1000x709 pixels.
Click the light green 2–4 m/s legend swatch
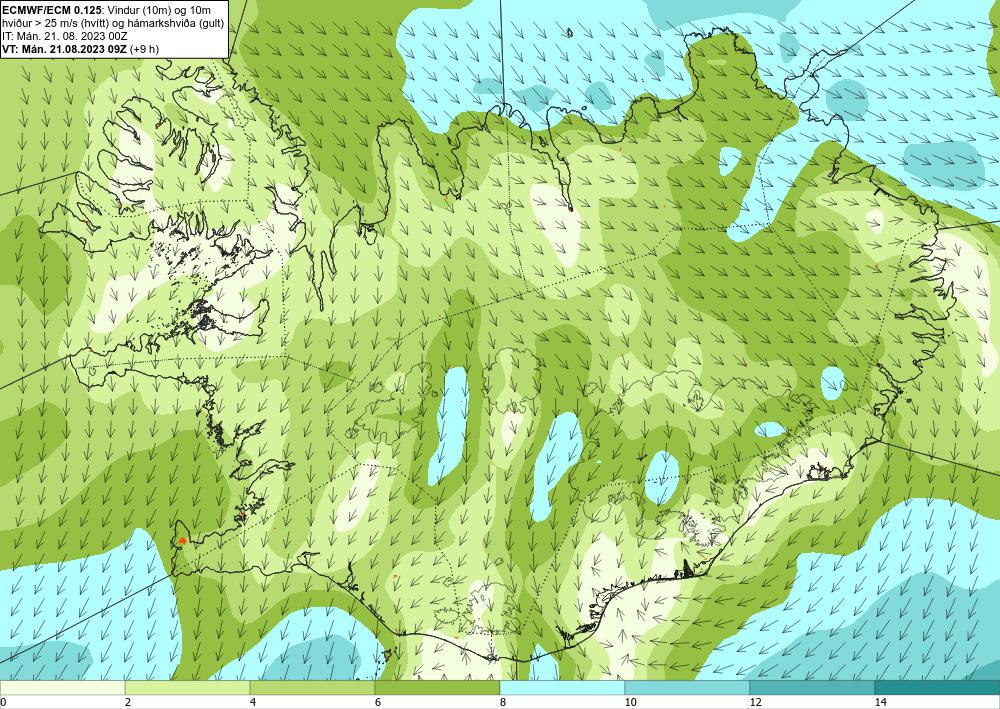[x=188, y=687]
